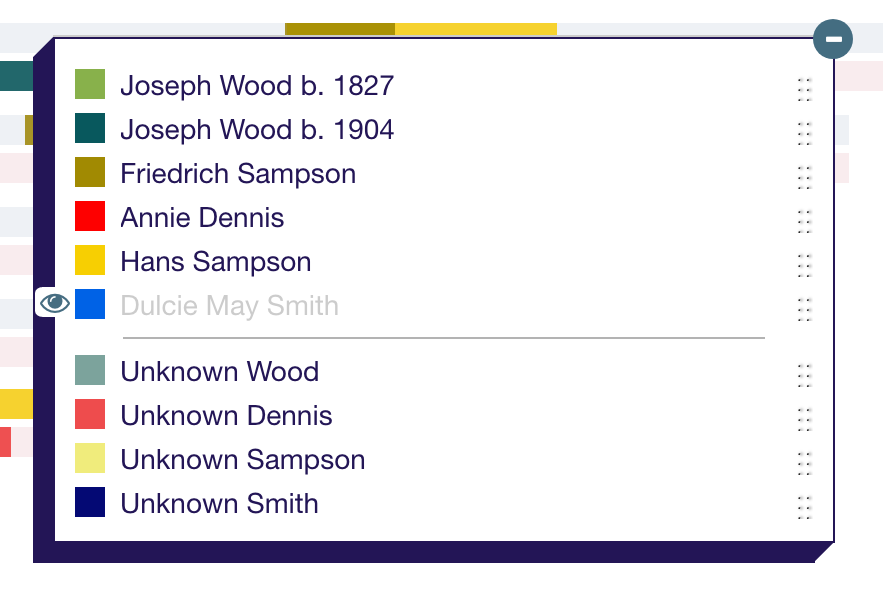
Task: Click drag handle for Unknown Wood
Action: pos(804,375)
